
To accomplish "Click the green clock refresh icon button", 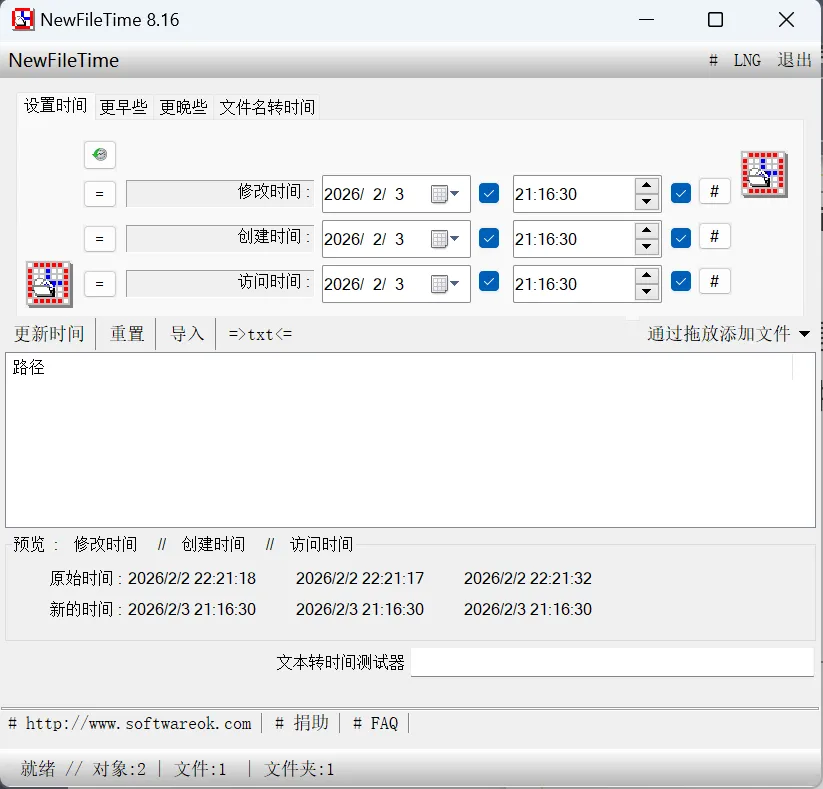I will pos(100,155).
